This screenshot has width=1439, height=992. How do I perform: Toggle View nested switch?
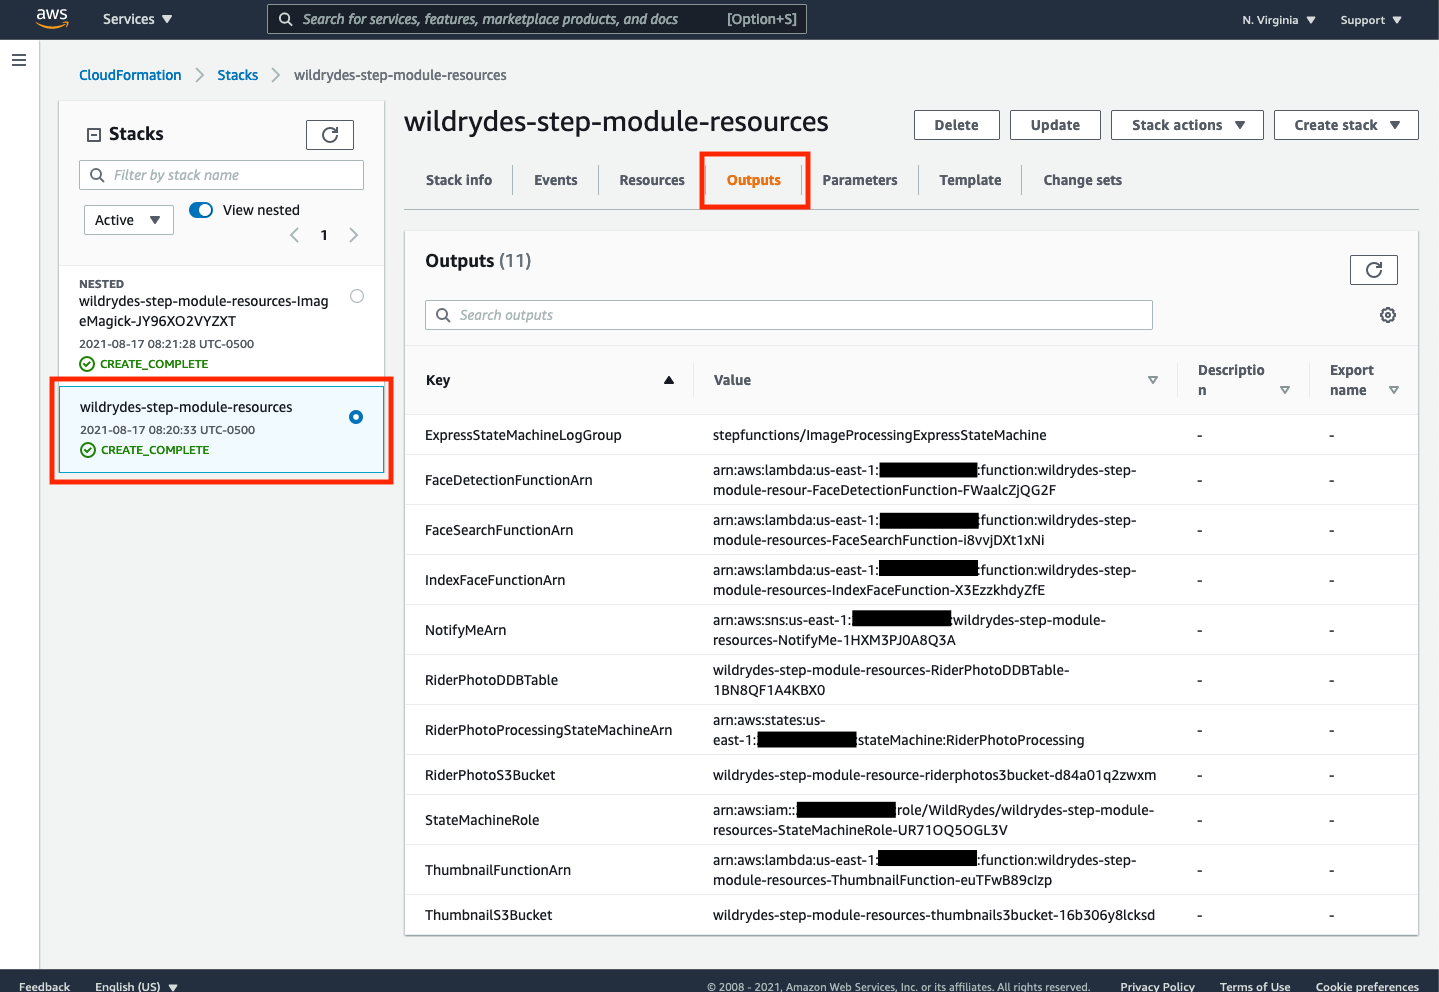click(201, 210)
